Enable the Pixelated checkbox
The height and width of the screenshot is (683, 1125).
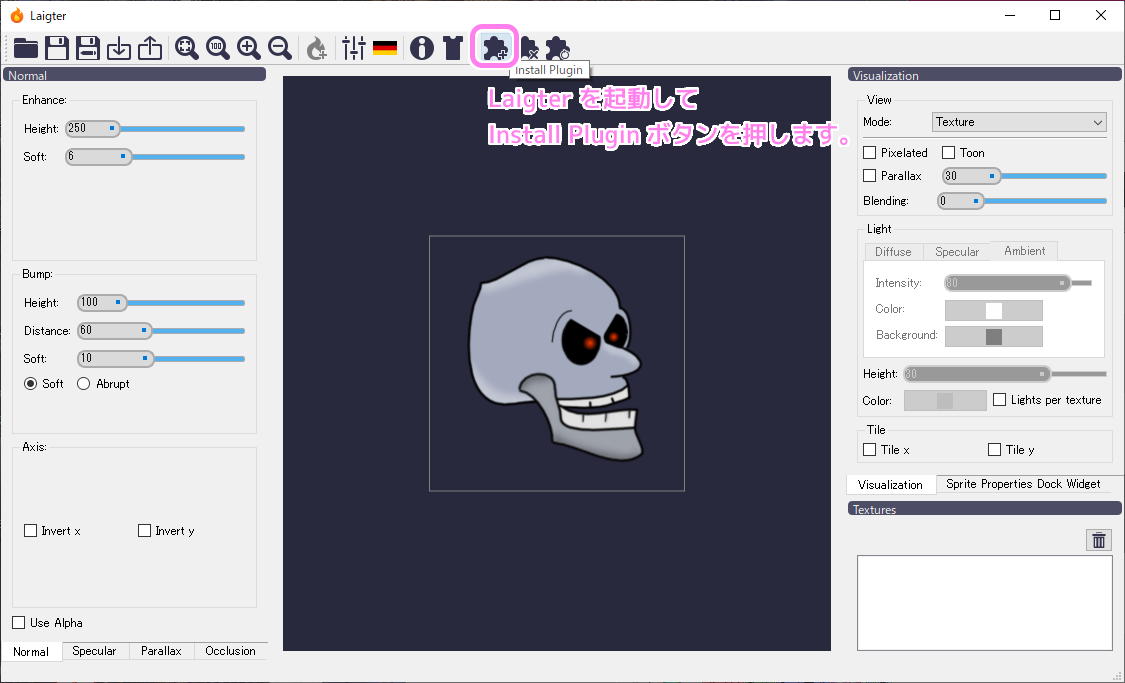868,152
